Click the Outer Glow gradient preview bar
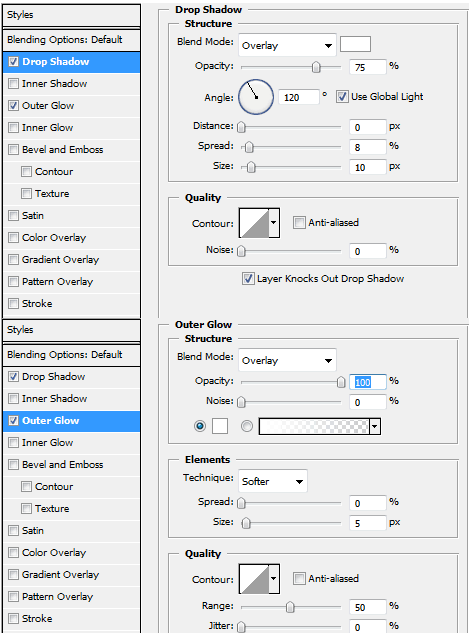Screen dimensions: 470x635 pos(314,426)
